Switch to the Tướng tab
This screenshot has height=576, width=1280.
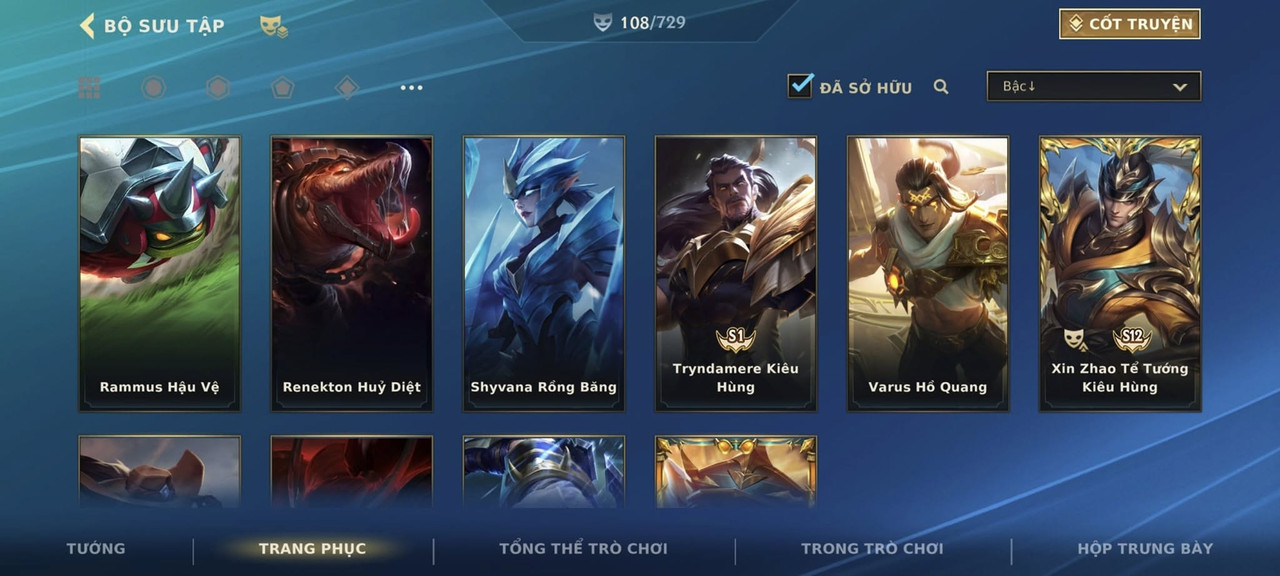(x=96, y=548)
